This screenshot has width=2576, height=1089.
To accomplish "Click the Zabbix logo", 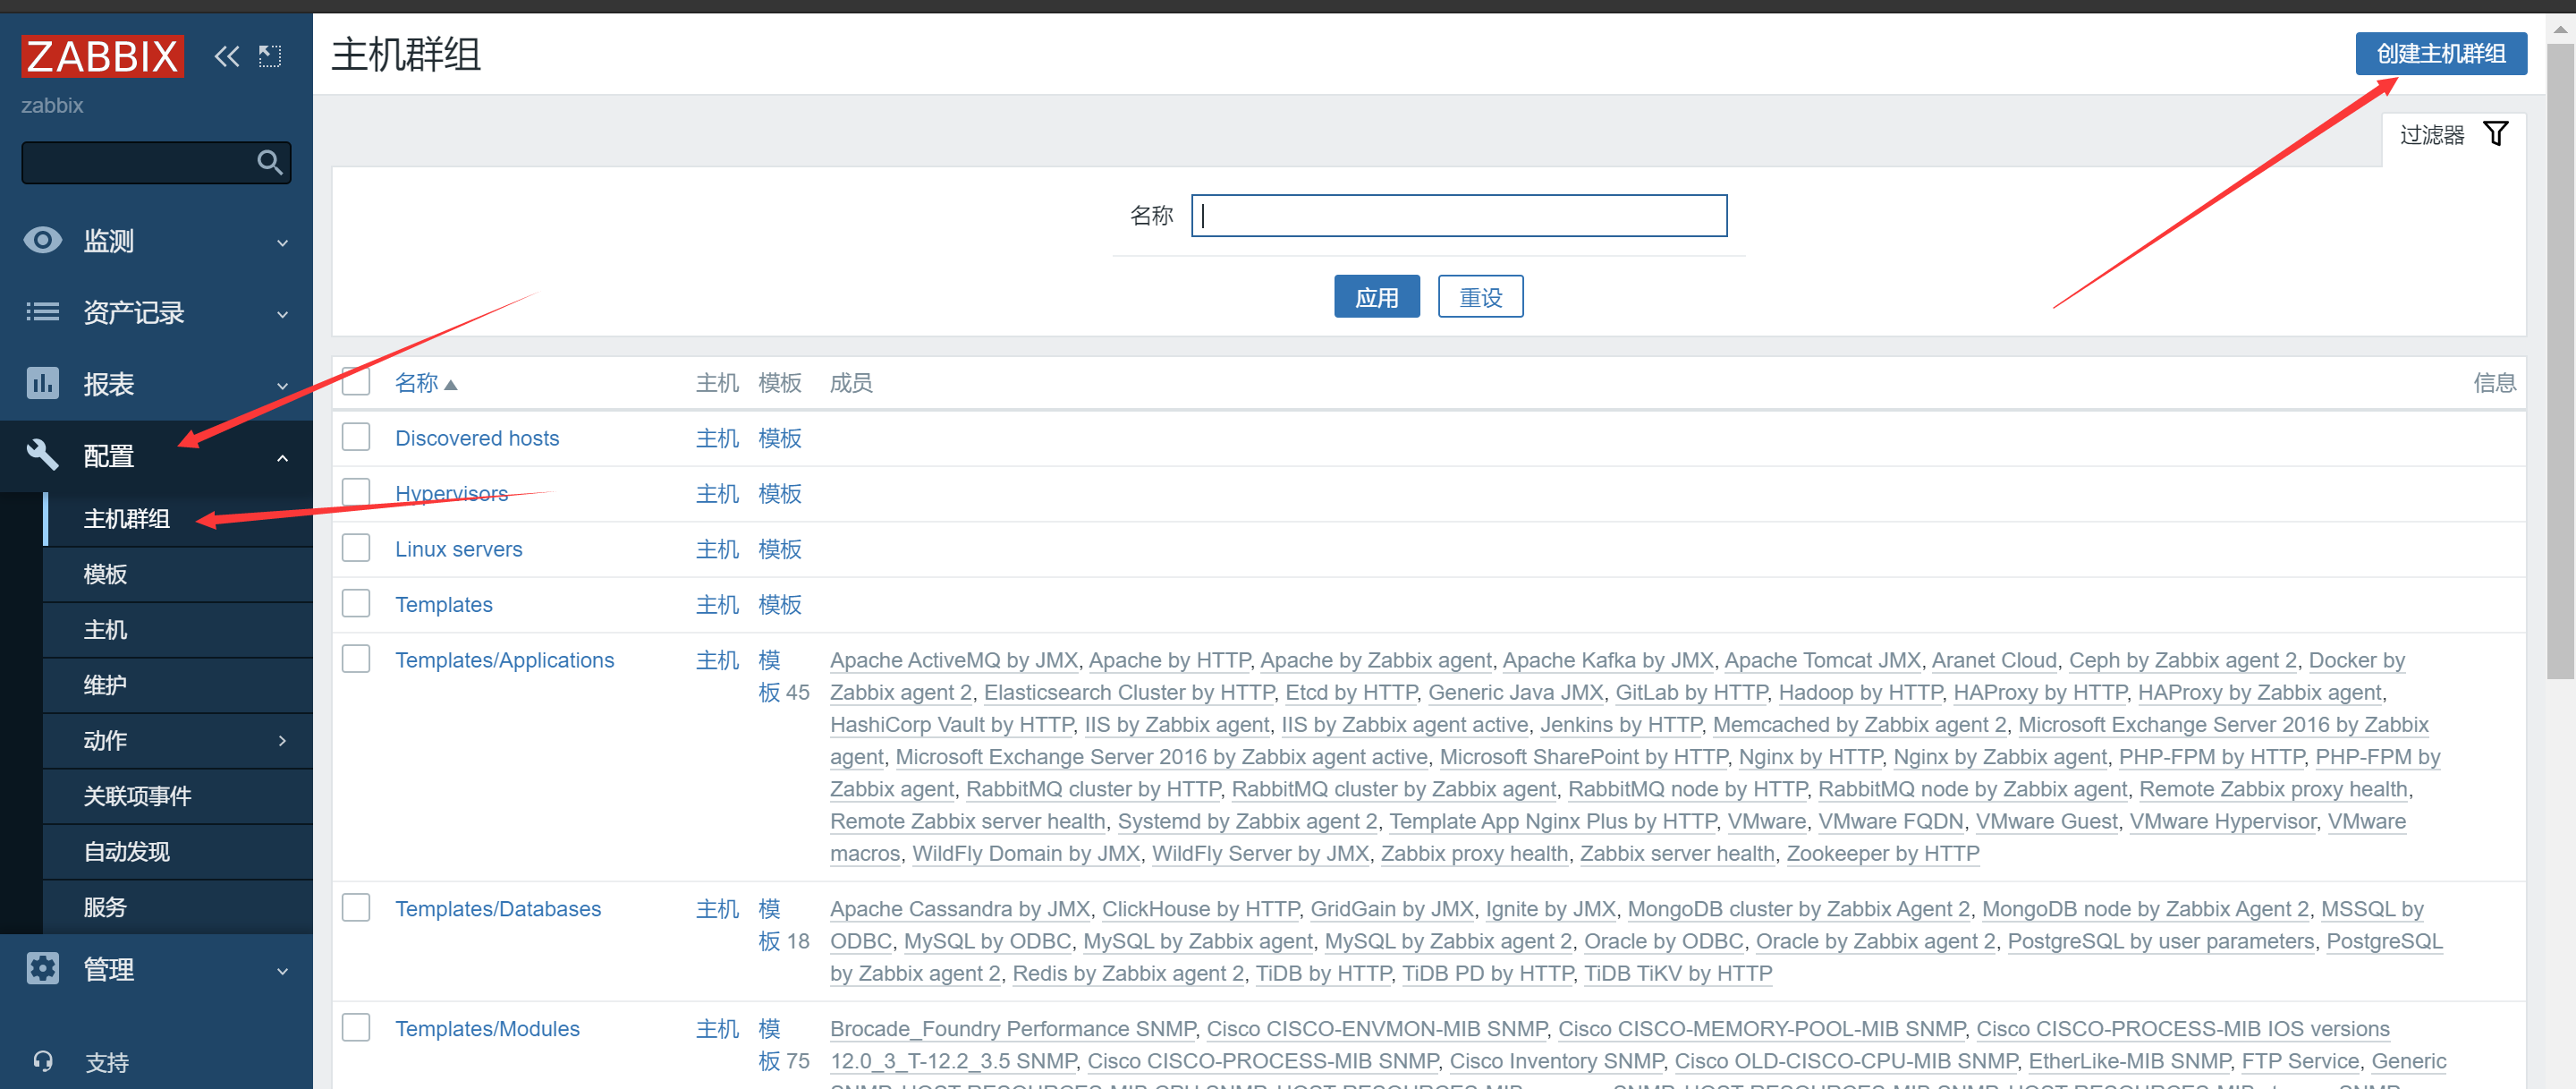I will coord(101,56).
